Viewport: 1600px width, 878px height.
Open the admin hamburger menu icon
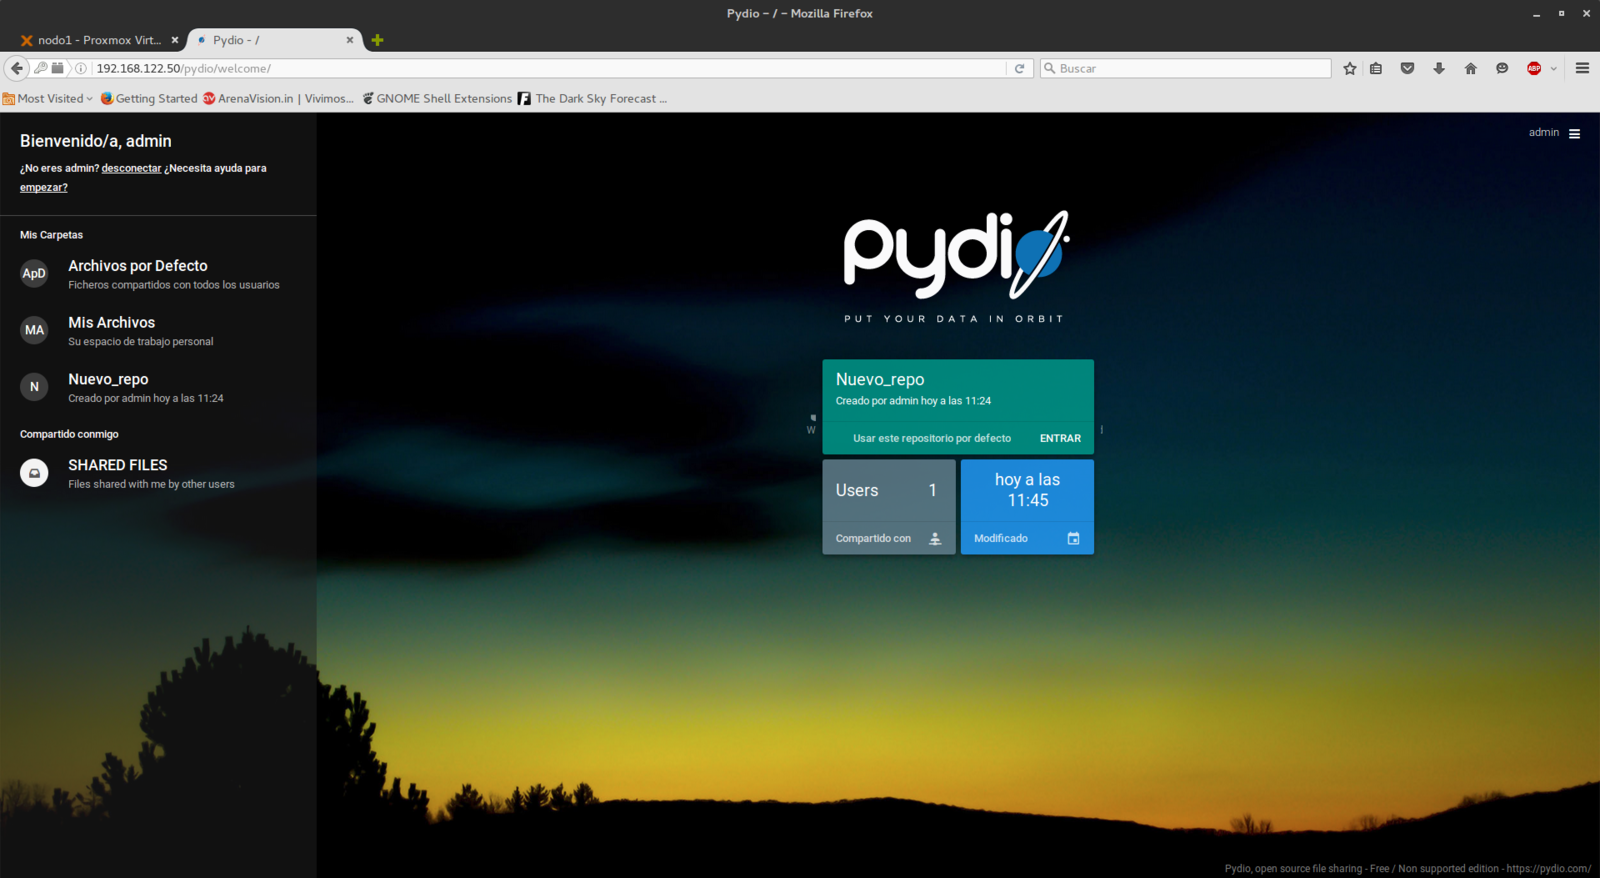[x=1574, y=133]
